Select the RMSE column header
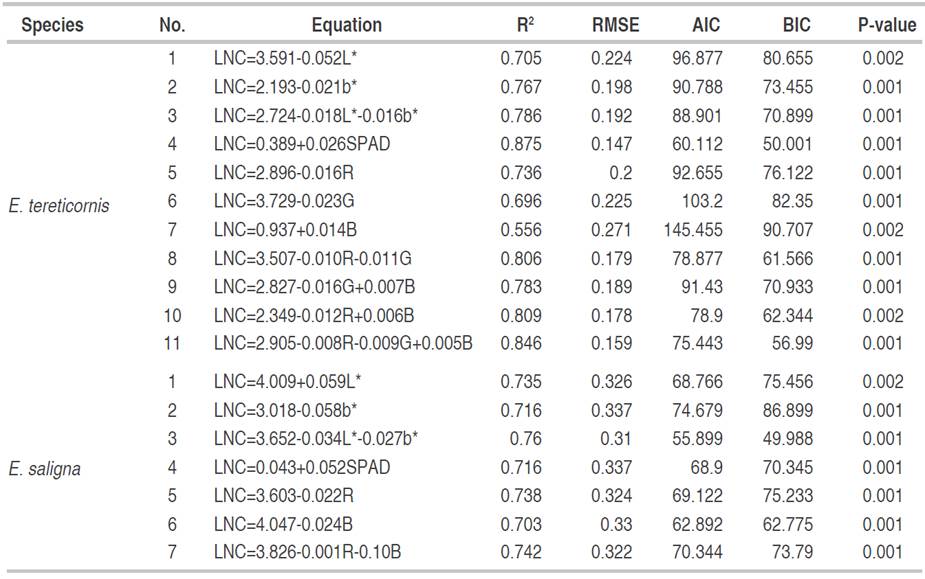The image size is (925, 579). click(x=615, y=25)
